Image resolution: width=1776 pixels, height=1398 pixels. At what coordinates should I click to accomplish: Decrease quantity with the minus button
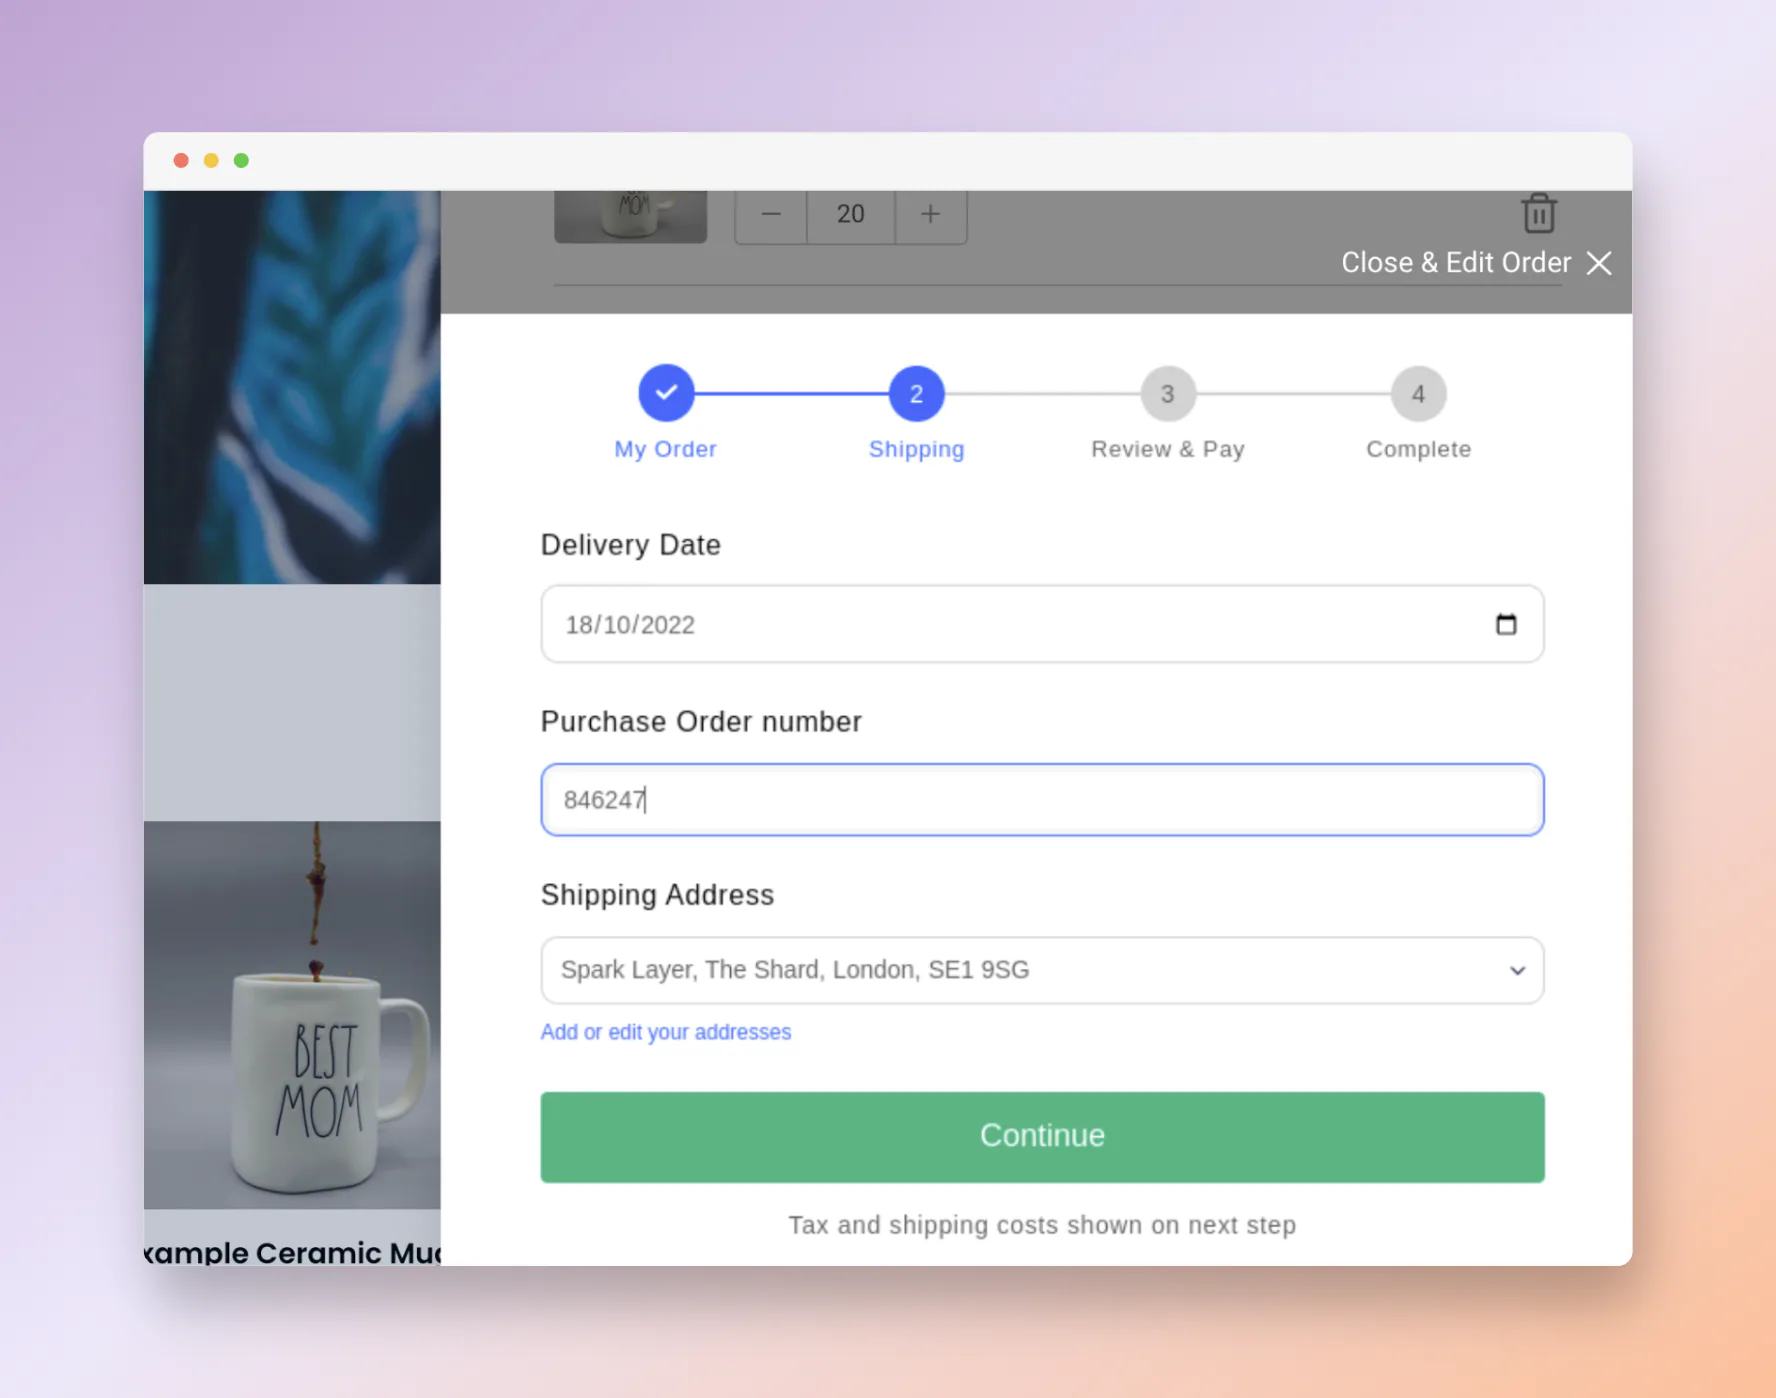[x=771, y=214]
